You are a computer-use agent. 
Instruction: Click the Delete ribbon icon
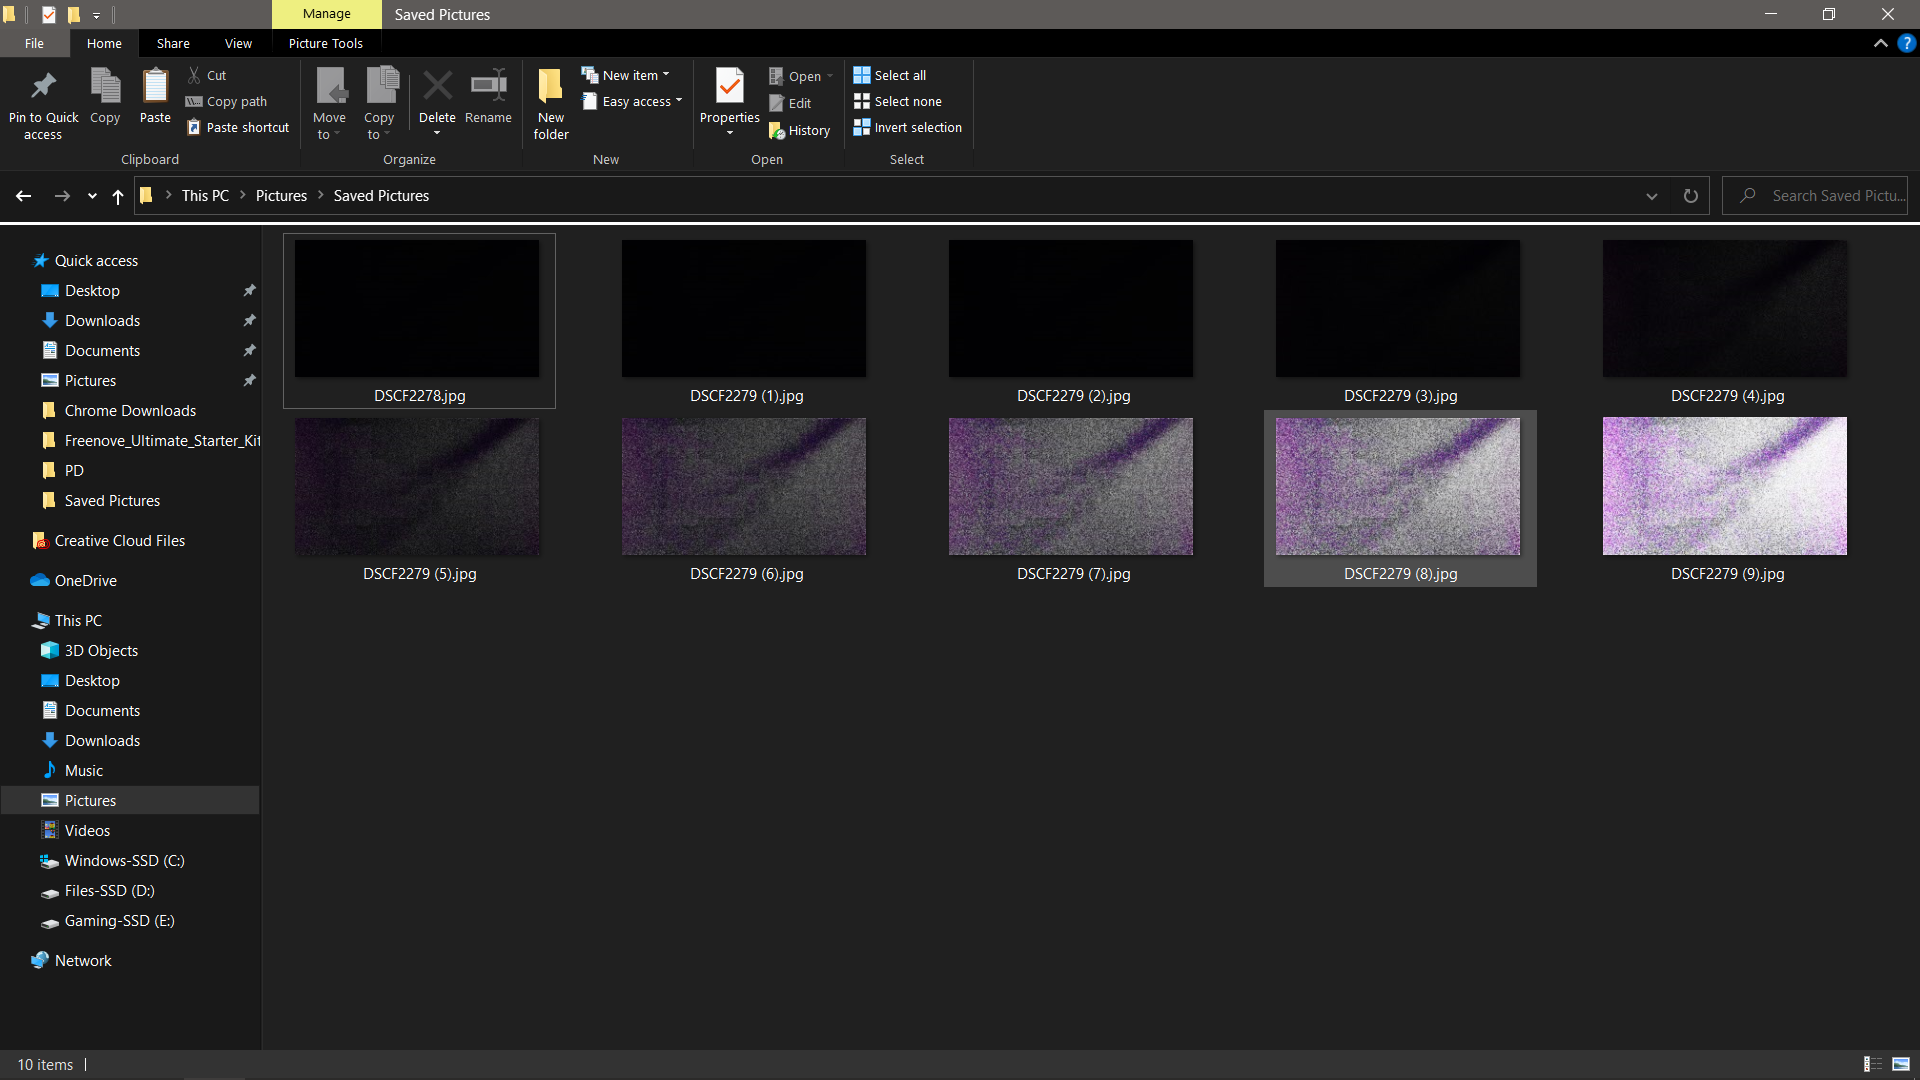tap(437, 88)
